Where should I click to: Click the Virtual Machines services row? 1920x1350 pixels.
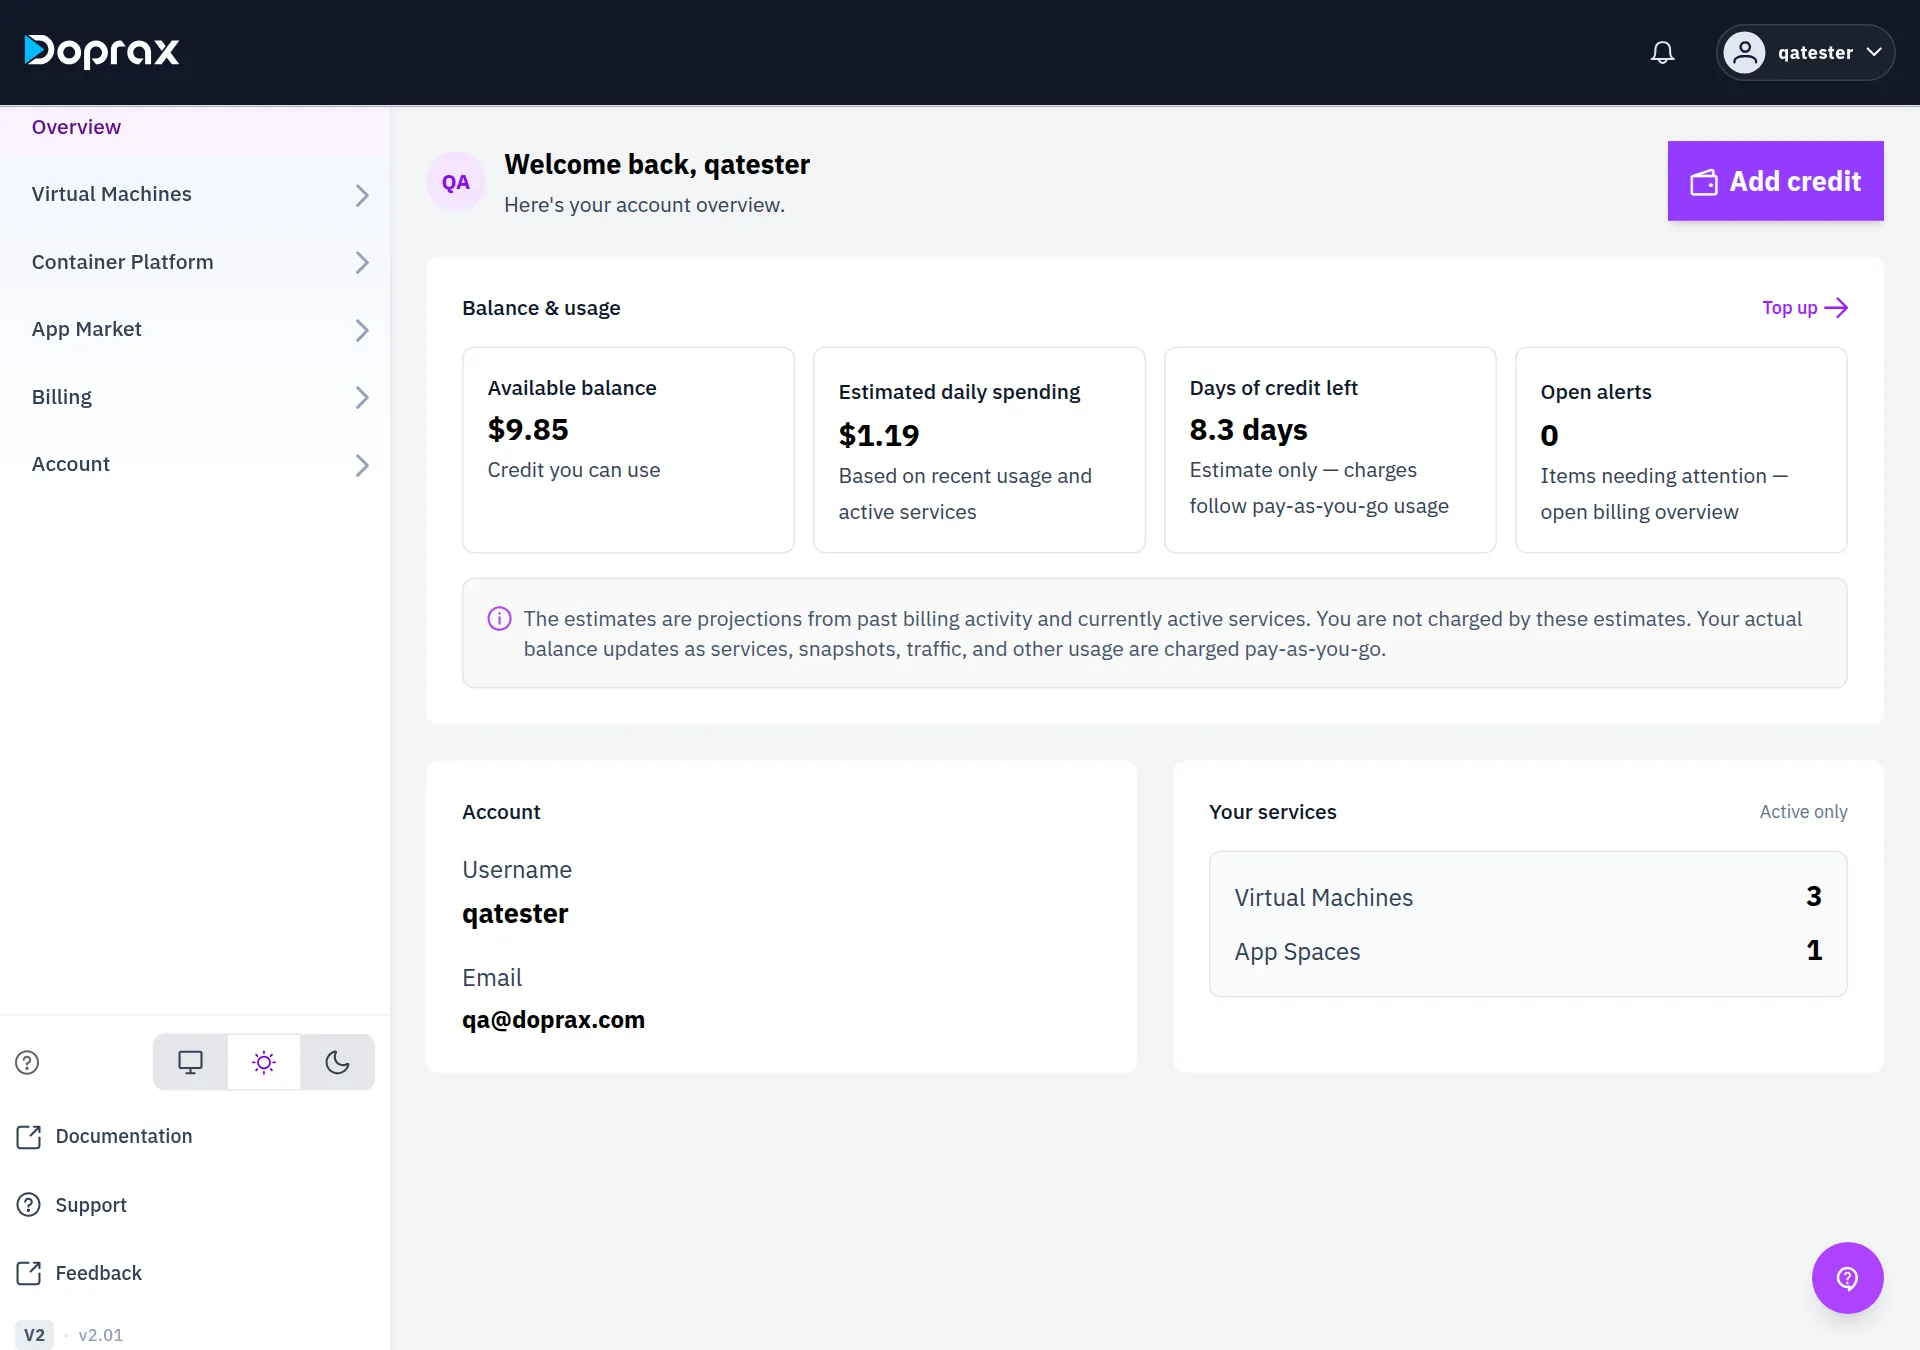tap(1527, 897)
